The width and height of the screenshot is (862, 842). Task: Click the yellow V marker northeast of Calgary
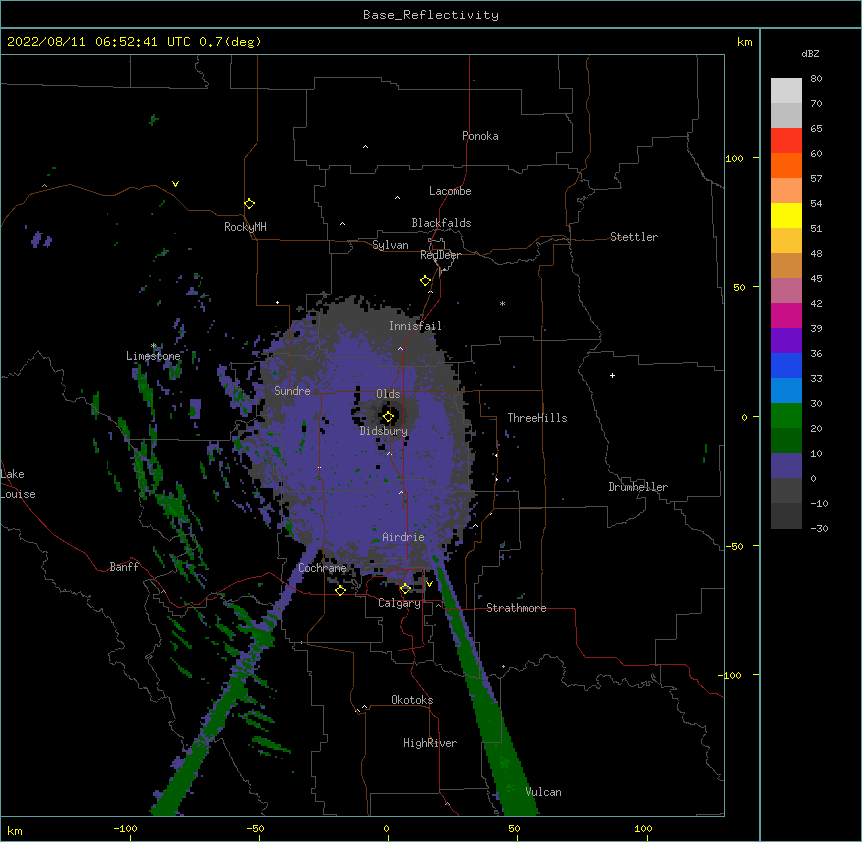coord(429,584)
